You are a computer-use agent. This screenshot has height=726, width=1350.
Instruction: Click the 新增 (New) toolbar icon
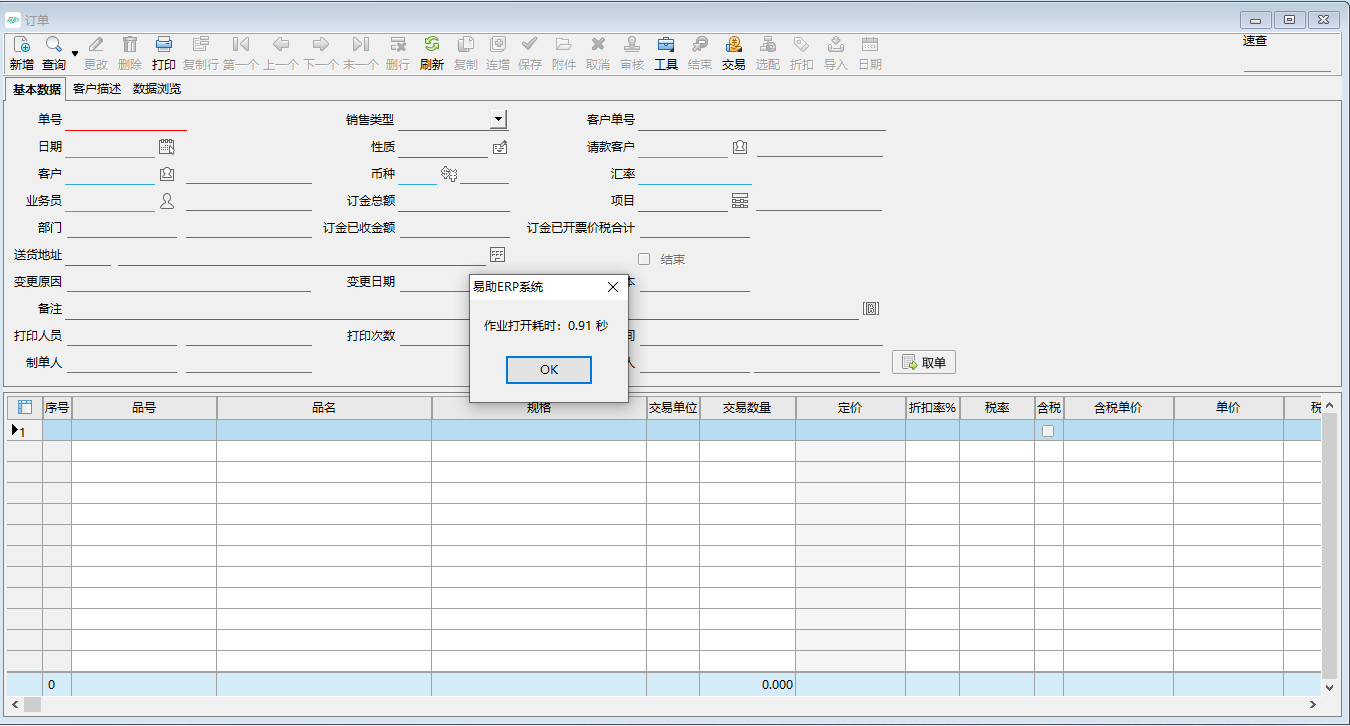pyautogui.click(x=21, y=44)
